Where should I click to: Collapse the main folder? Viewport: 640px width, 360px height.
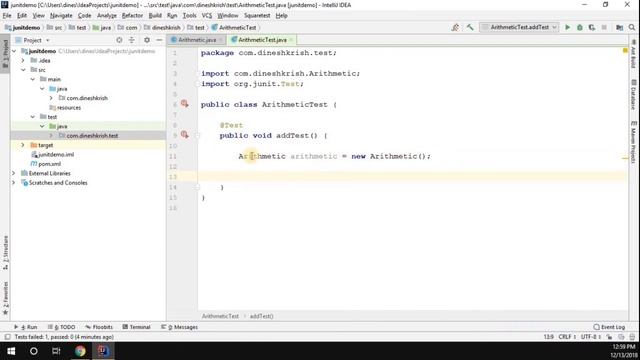33,79
